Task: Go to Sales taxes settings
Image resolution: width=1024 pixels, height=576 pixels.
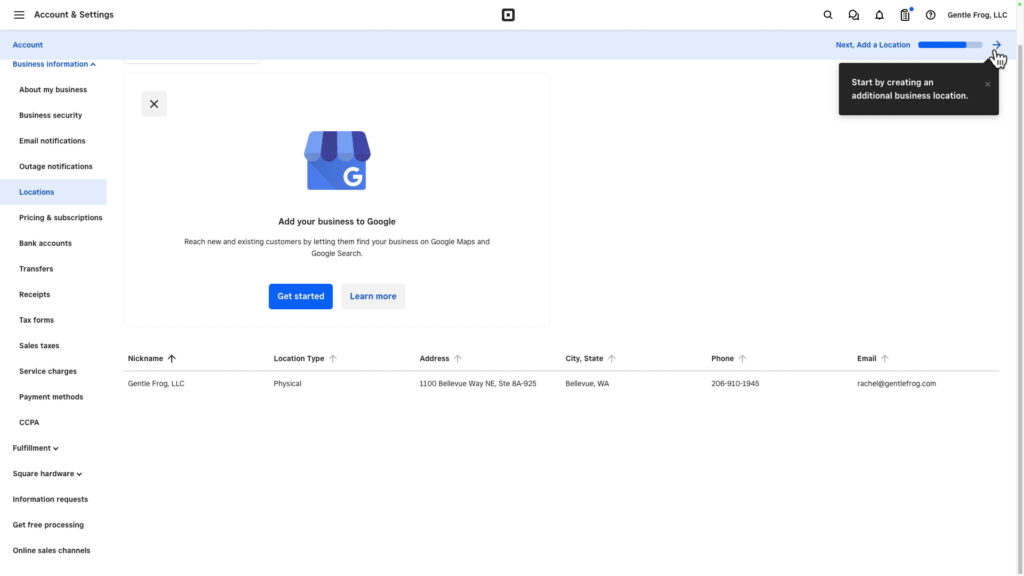Action: (39, 346)
